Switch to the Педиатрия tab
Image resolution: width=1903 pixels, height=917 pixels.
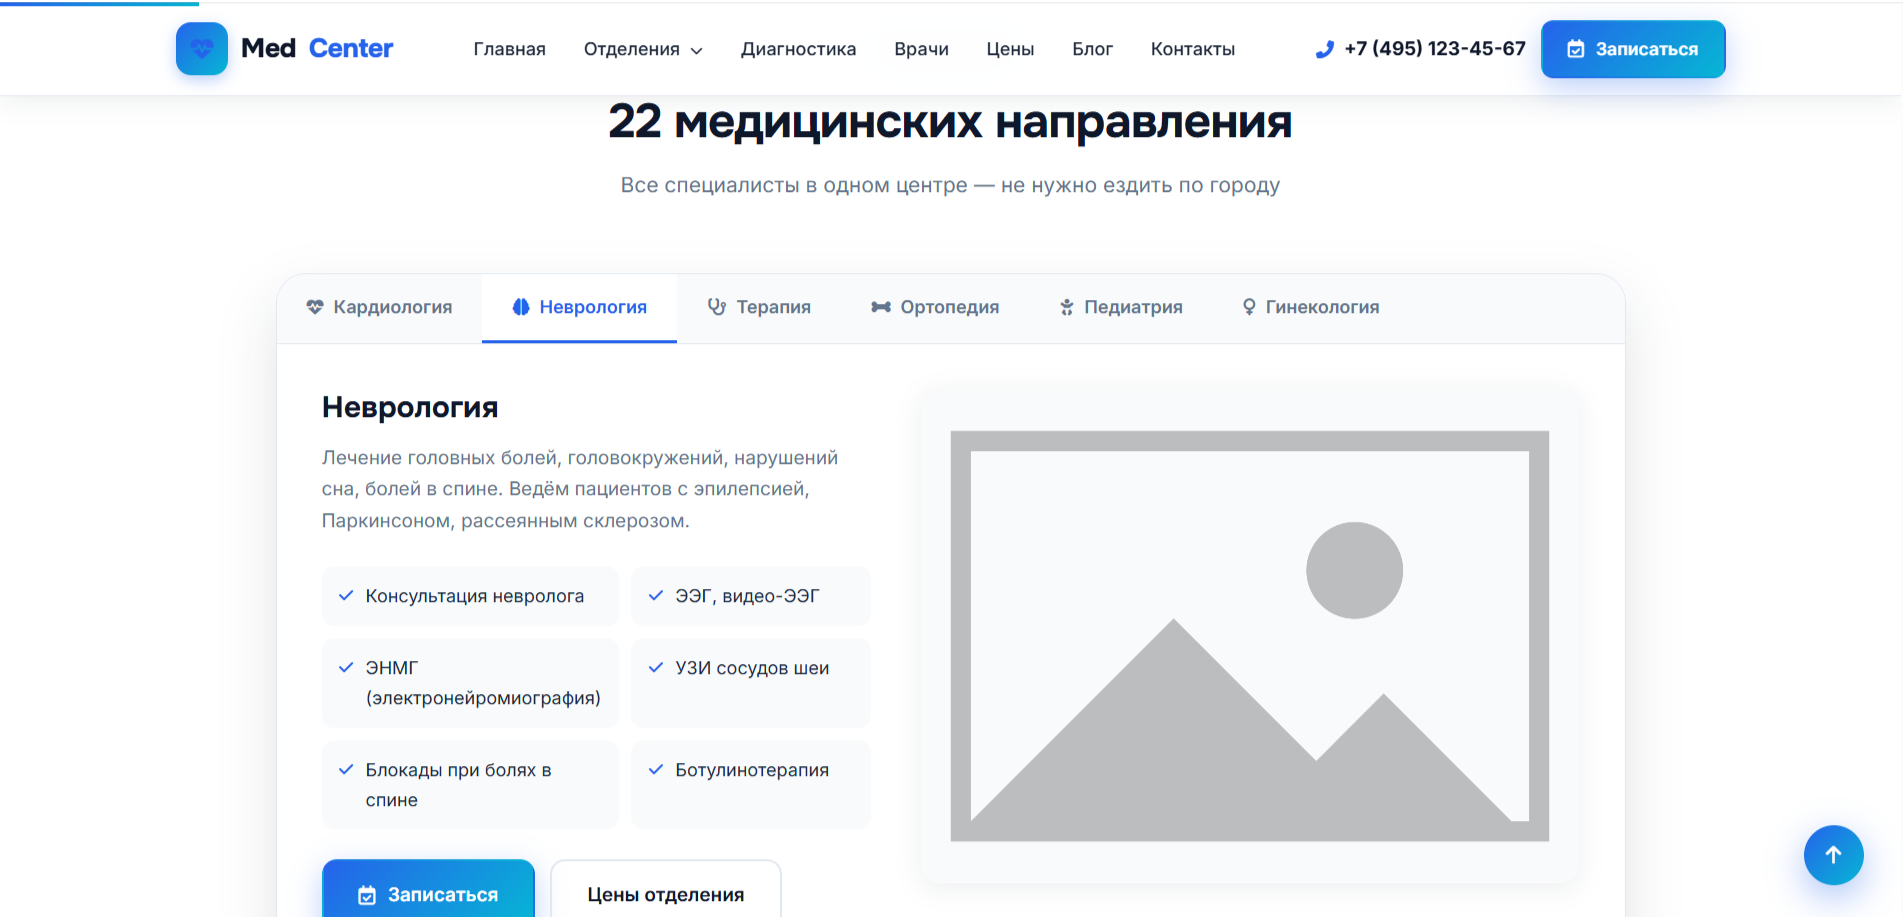[1121, 308]
